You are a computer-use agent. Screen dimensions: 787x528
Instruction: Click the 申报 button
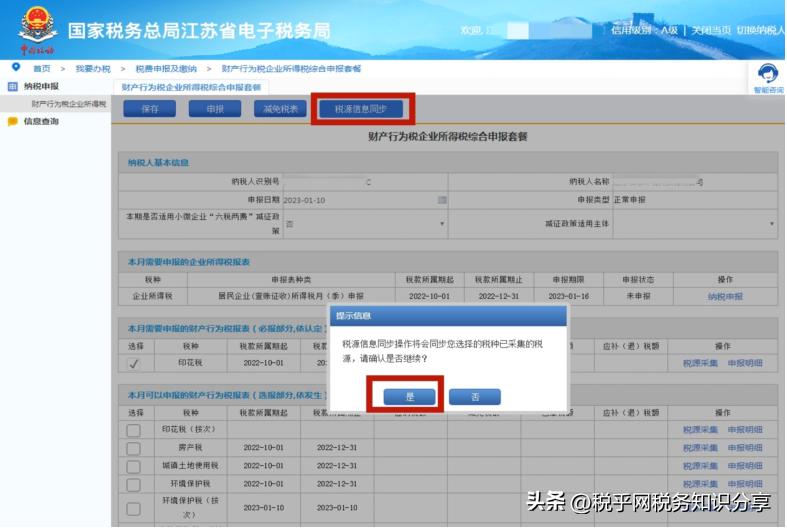215,108
